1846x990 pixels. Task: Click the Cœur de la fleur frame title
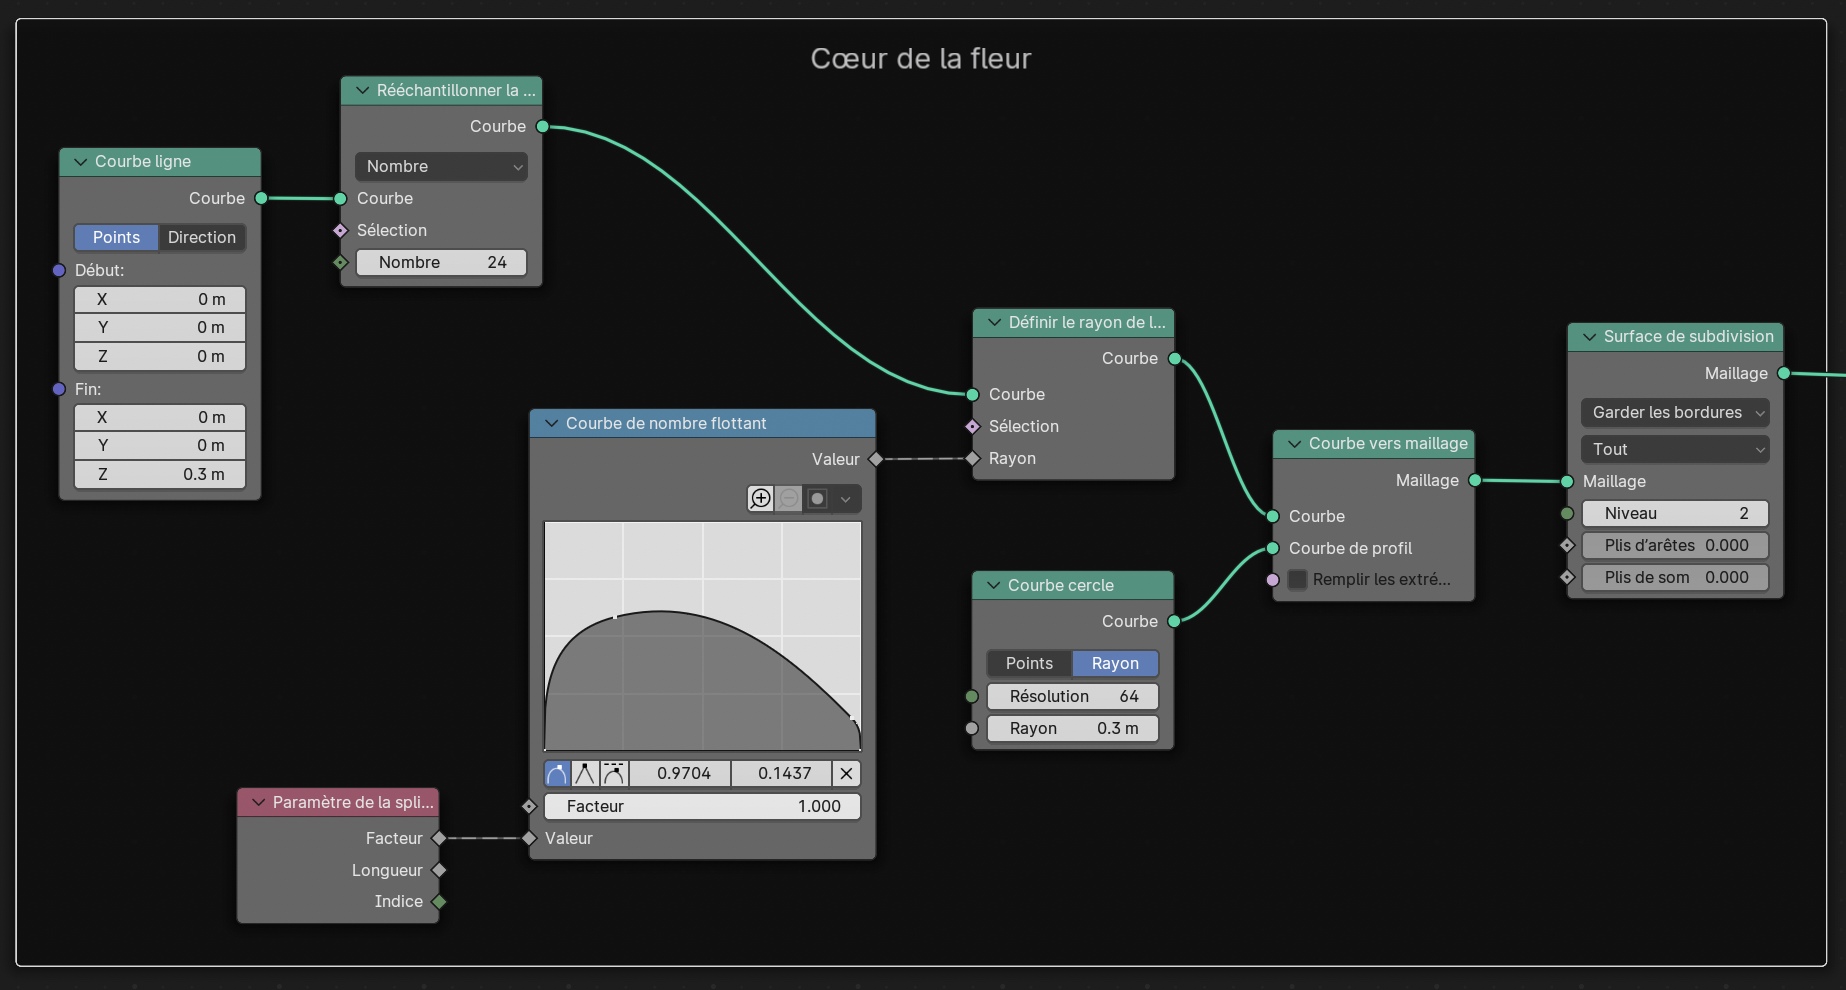920,58
